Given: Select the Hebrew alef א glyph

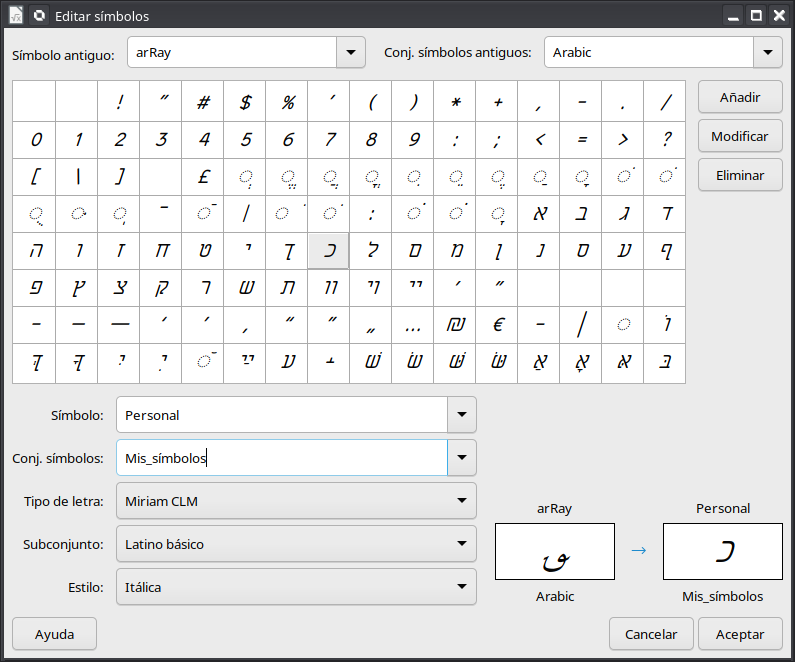Looking at the screenshot, I should 539,213.
